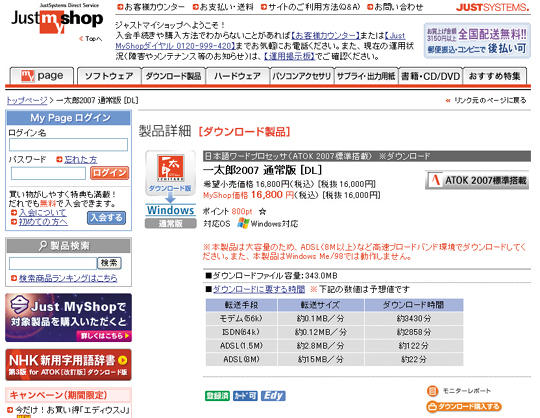Click the JUSTSYSTEMS logo
Viewport: 540px width, 418px height.
coord(492,7)
